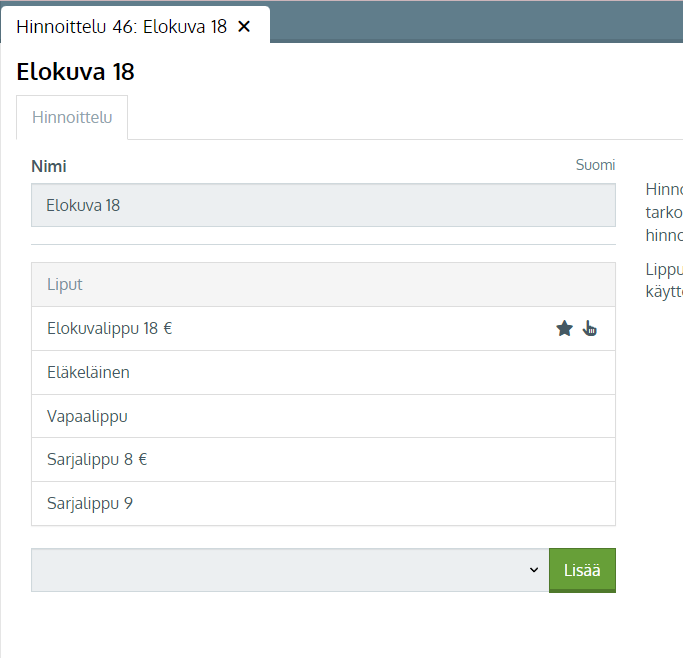
Task: Open the empty ticket selection dropdown
Action: (x=280, y=570)
